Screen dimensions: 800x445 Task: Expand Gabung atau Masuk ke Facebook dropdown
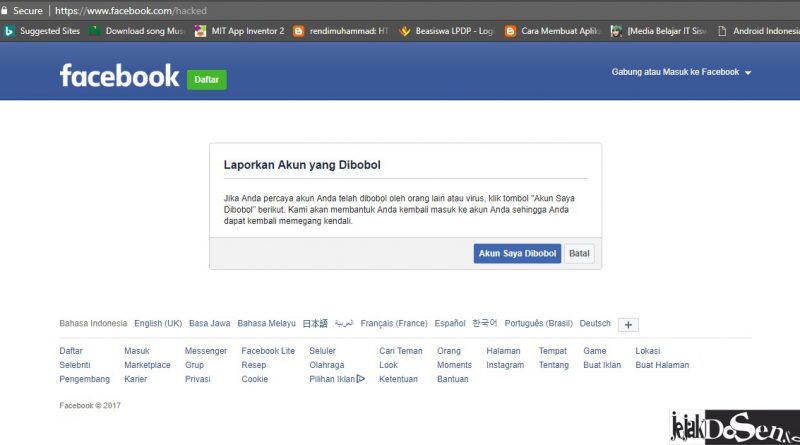(681, 72)
